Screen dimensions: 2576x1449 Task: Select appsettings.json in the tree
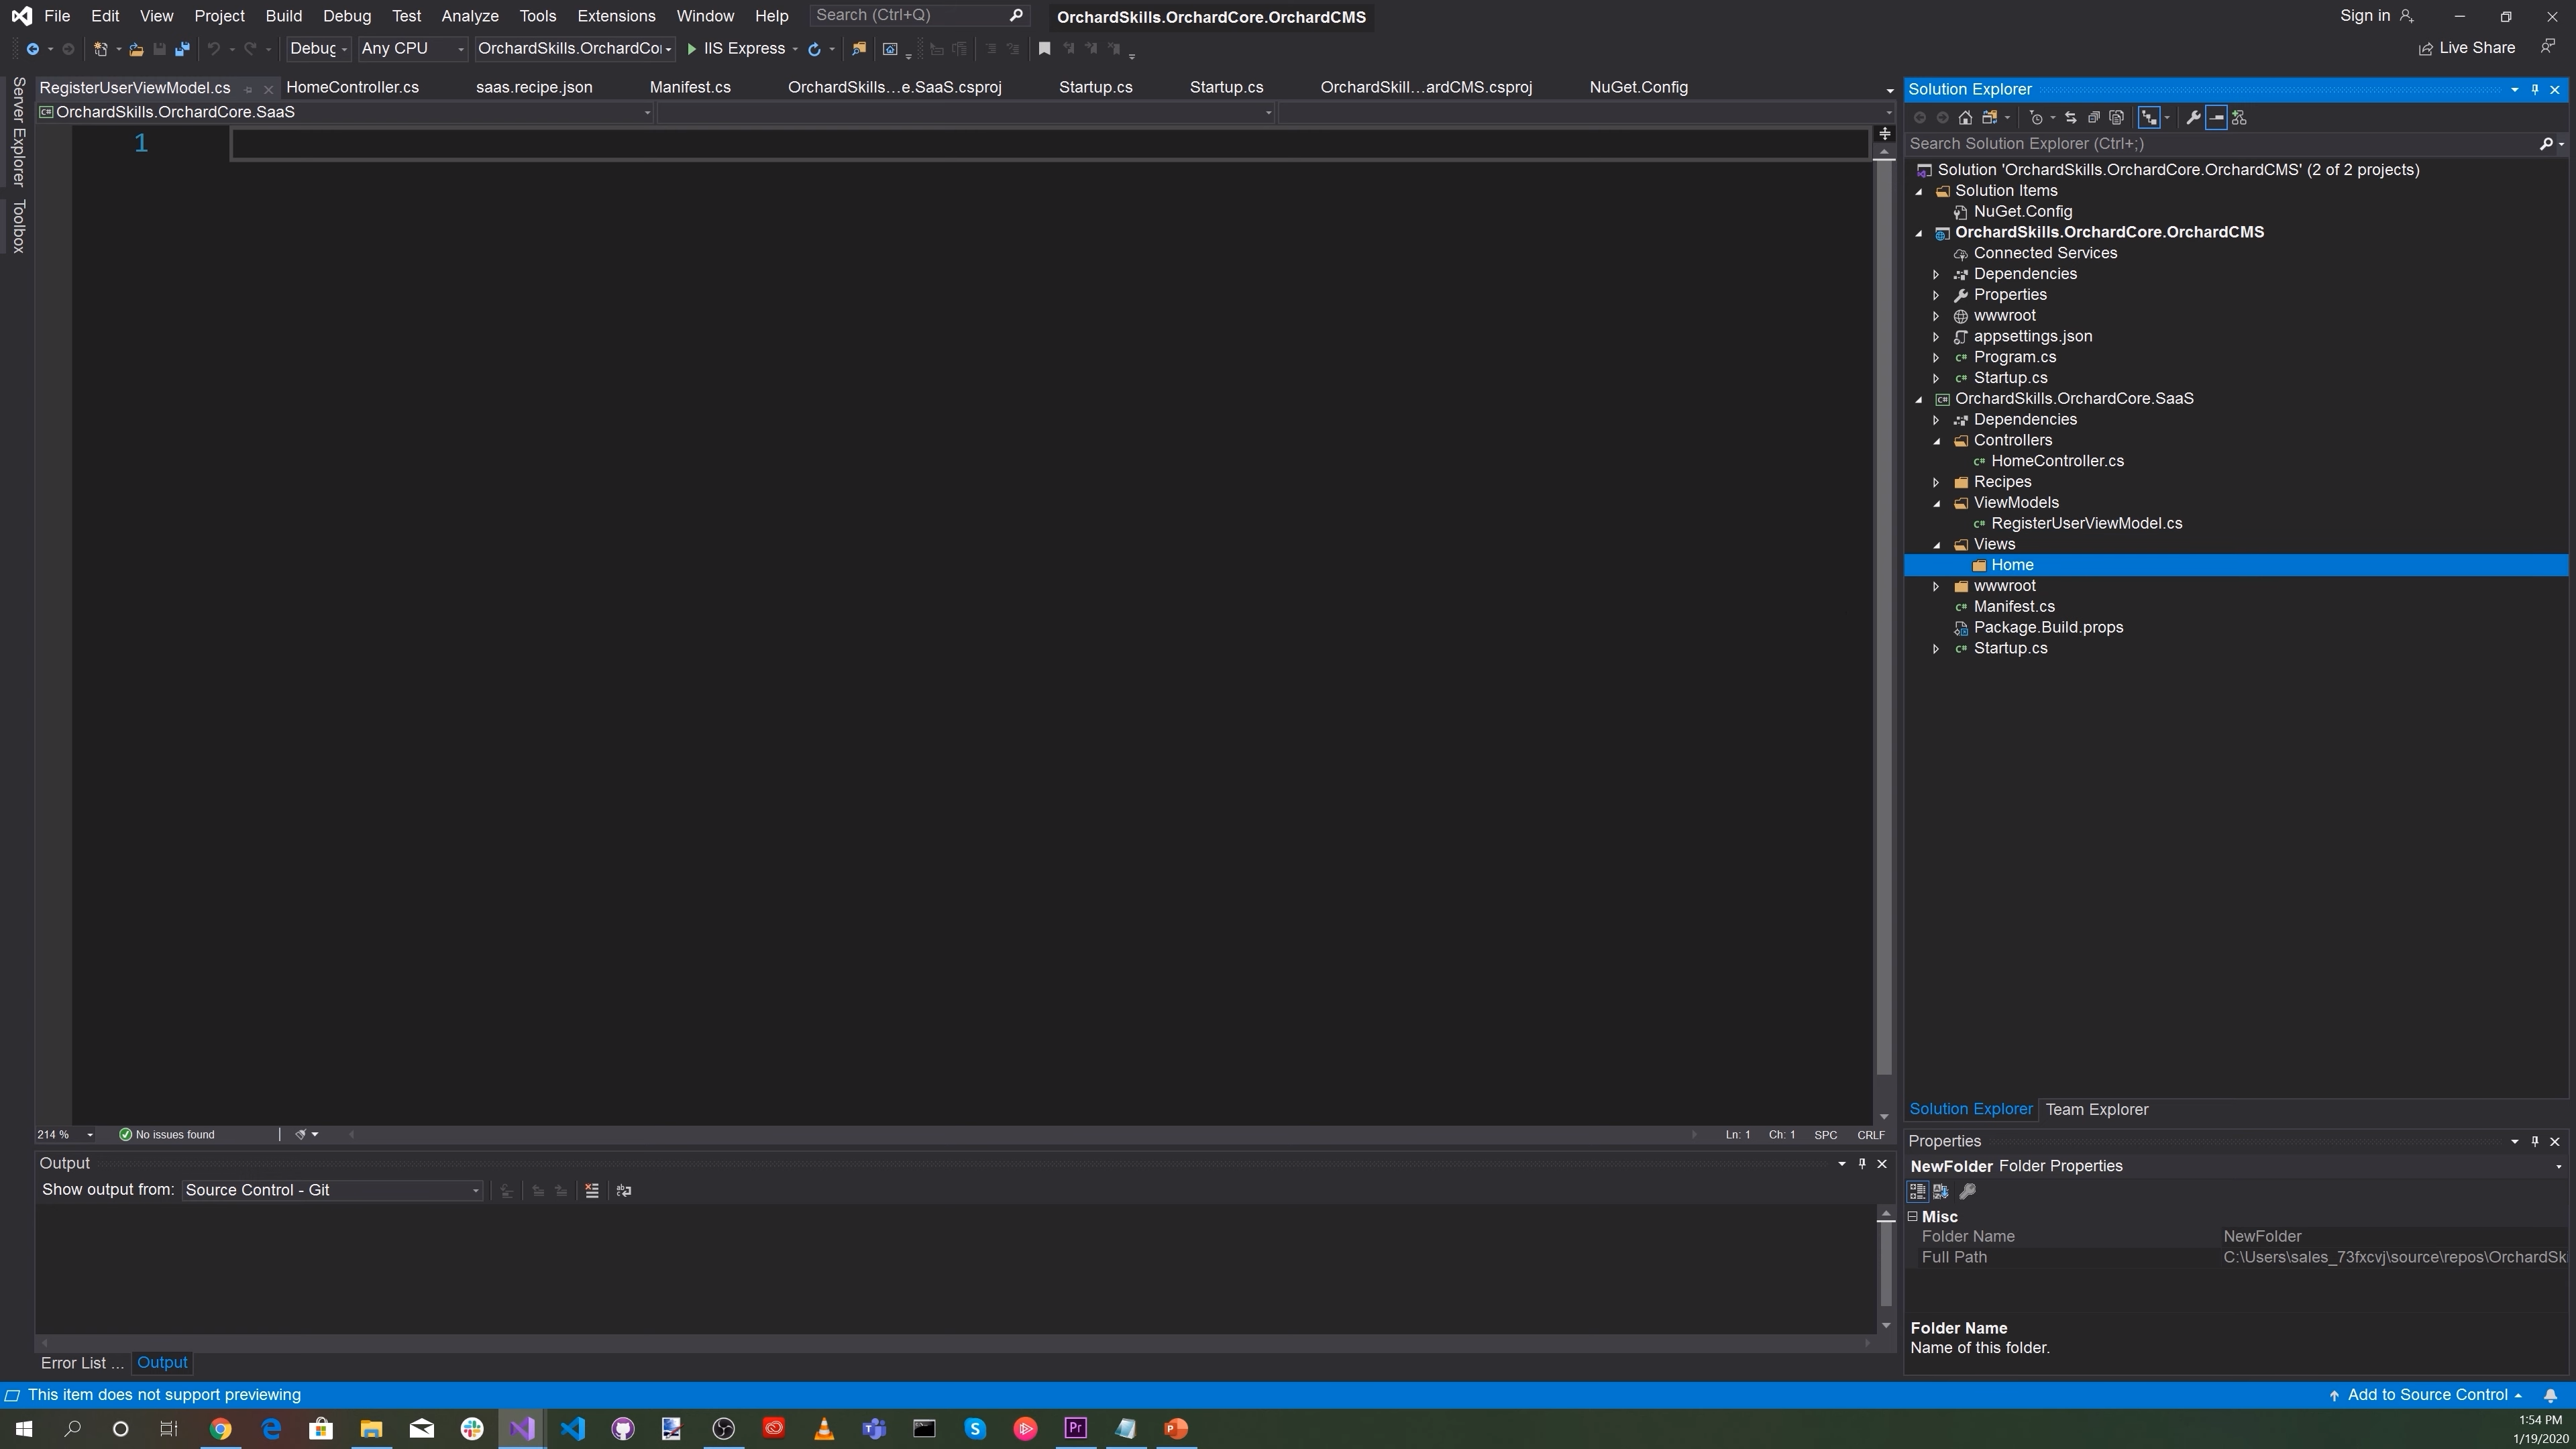[2032, 337]
